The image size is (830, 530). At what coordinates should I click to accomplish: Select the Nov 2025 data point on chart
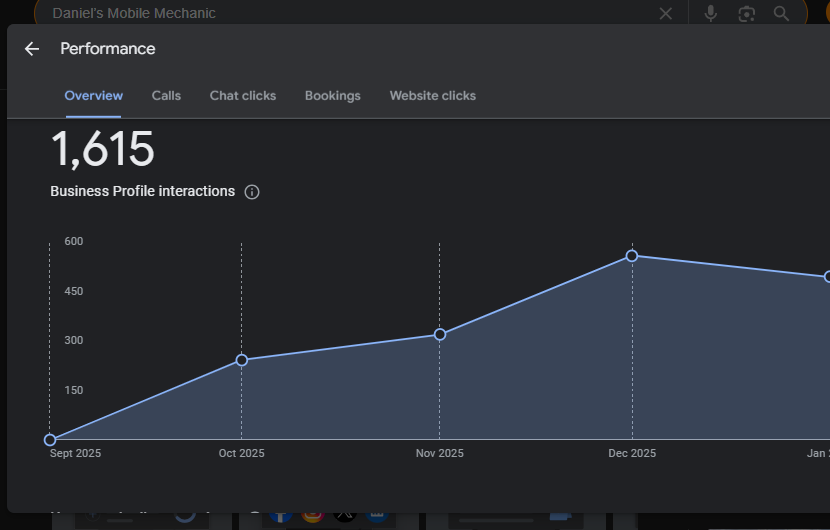440,334
